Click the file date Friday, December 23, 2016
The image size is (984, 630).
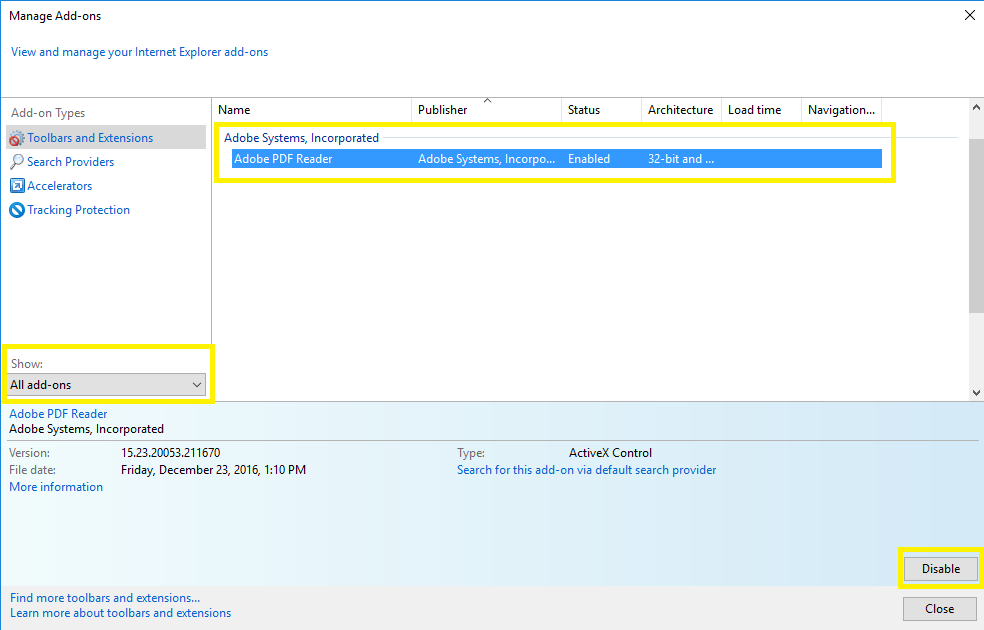(213, 469)
